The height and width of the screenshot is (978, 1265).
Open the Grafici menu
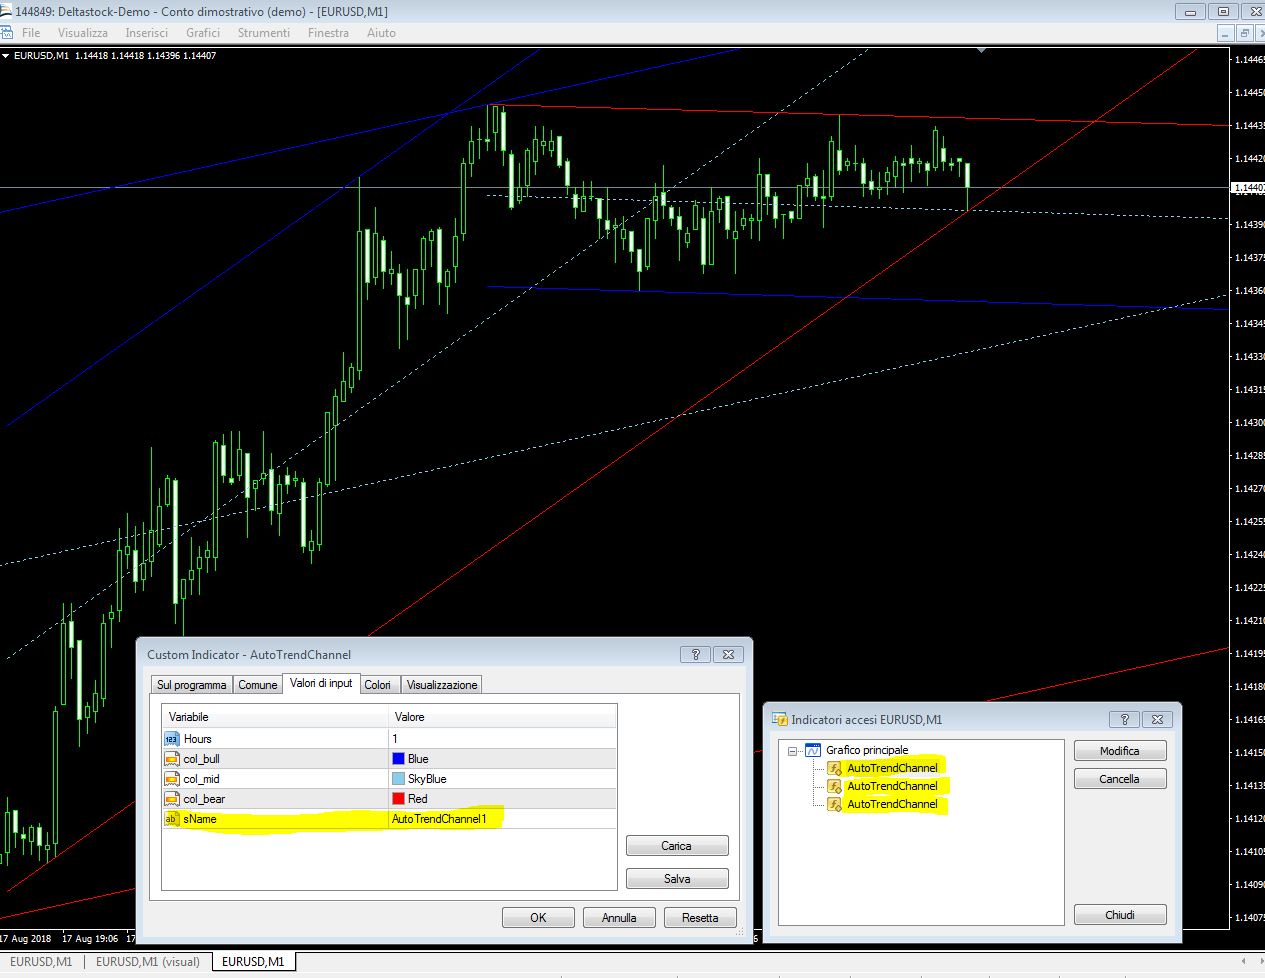coord(203,33)
